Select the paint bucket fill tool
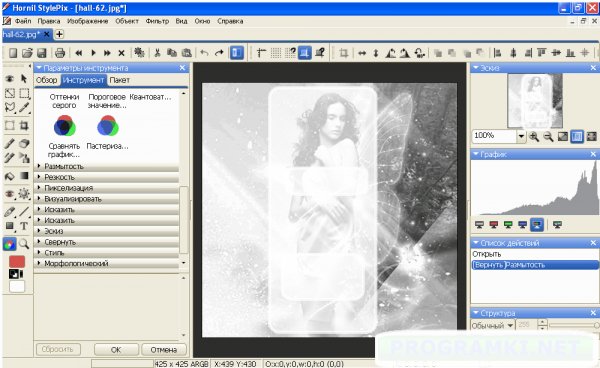 [x=10, y=176]
